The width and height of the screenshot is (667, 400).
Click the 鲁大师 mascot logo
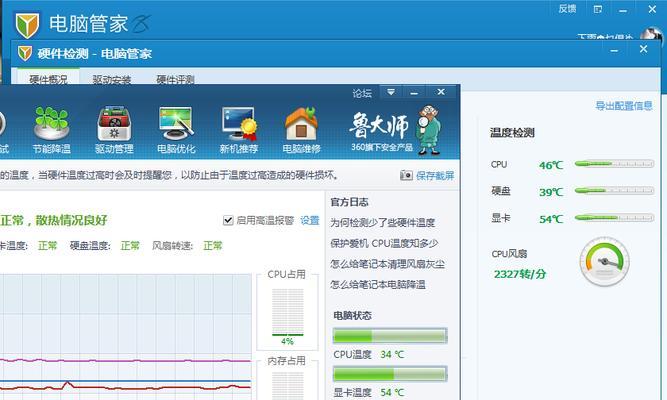(x=429, y=129)
